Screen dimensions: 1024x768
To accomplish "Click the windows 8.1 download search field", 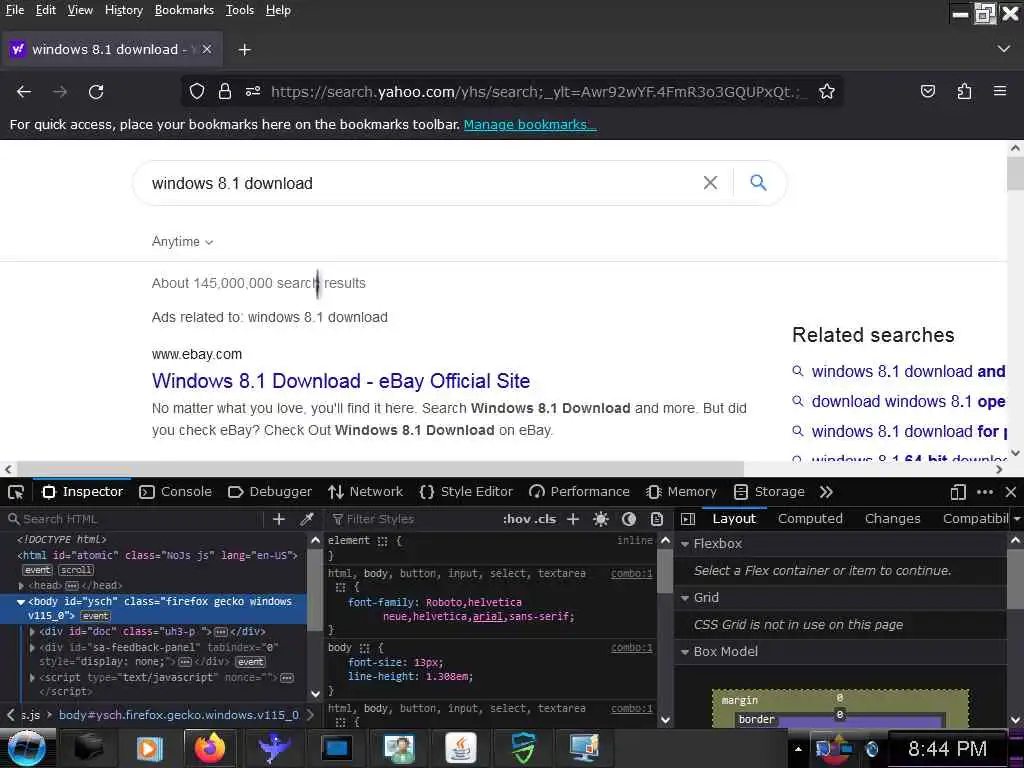I will [418, 184].
